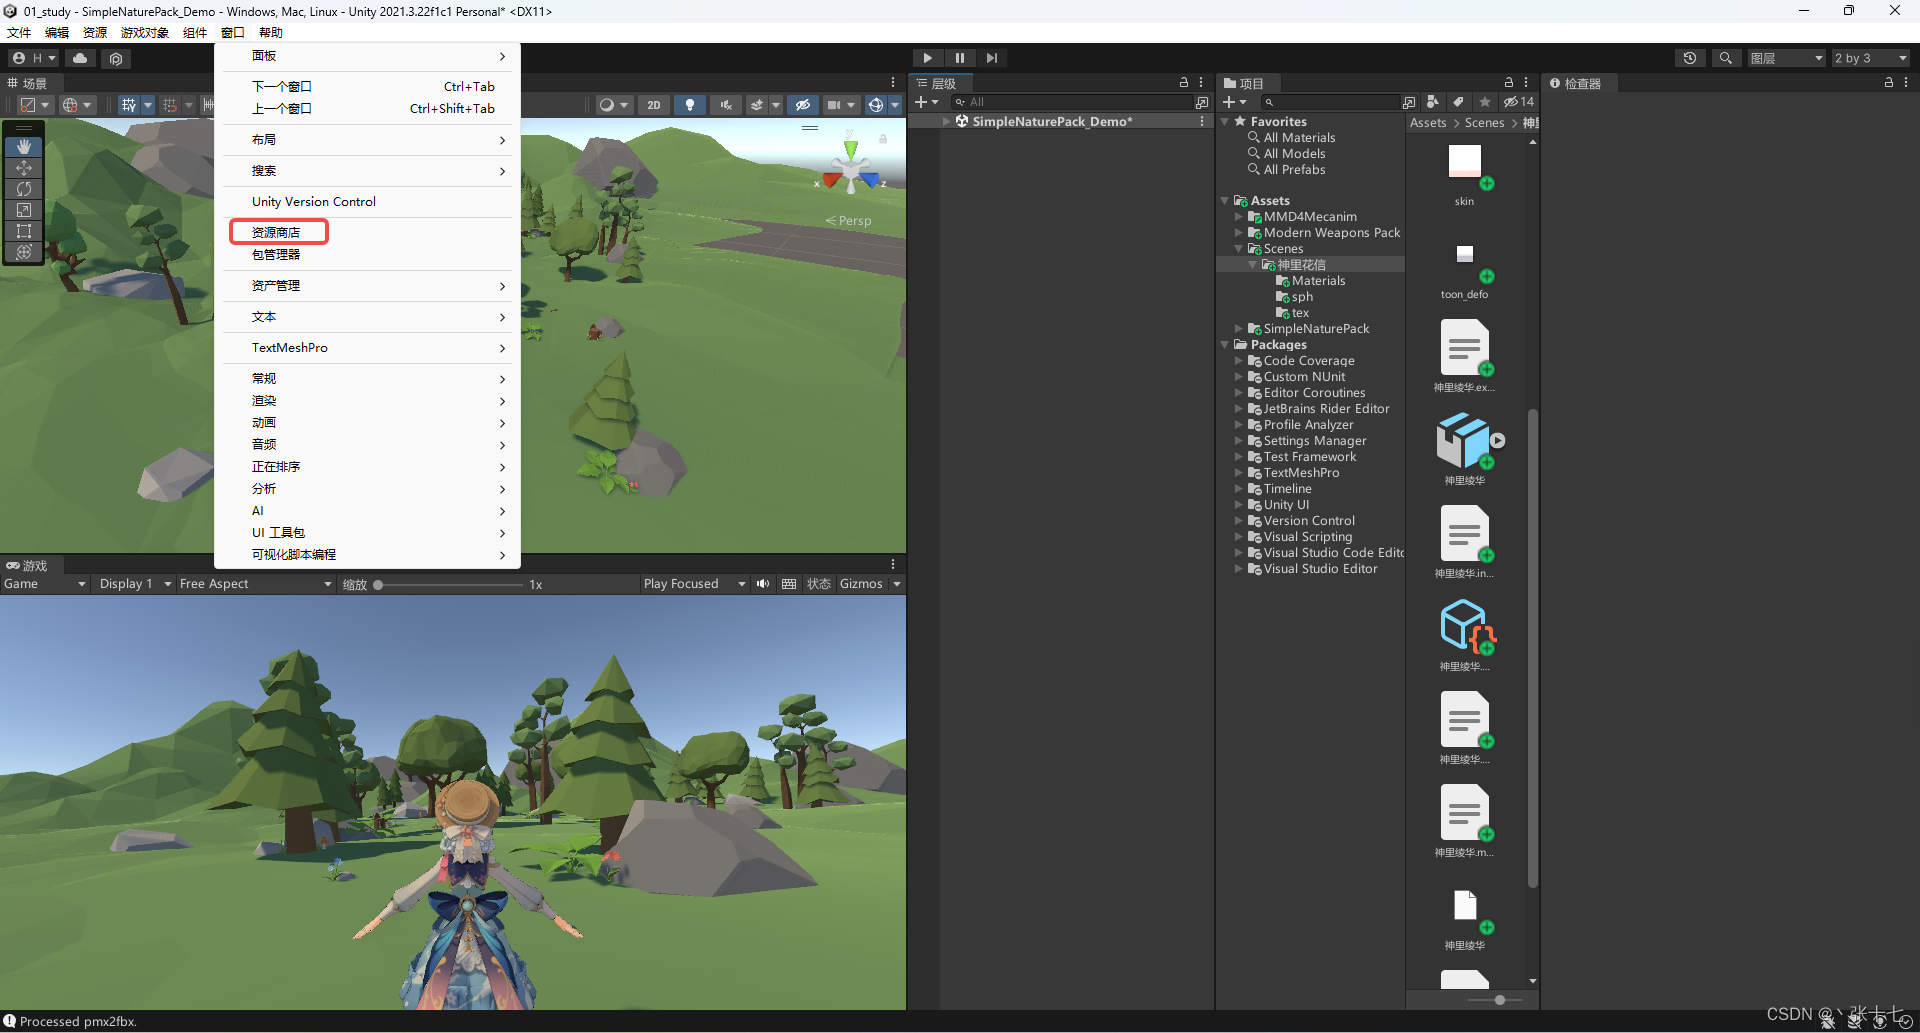Screen dimensions: 1920x1033
Task: Go to Assets in breadcrumb path
Action: pos(1428,123)
